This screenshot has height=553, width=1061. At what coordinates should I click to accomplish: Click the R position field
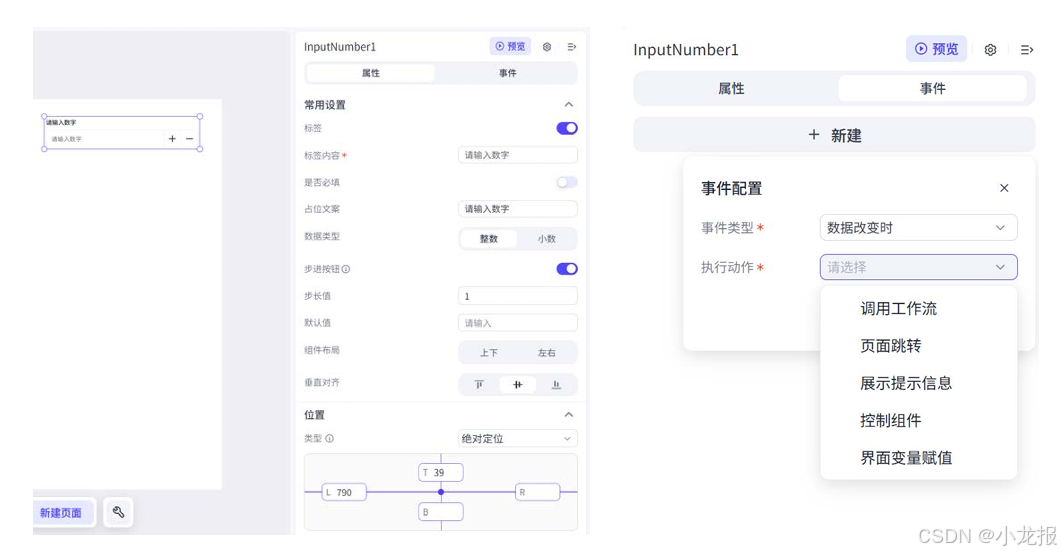tap(537, 492)
